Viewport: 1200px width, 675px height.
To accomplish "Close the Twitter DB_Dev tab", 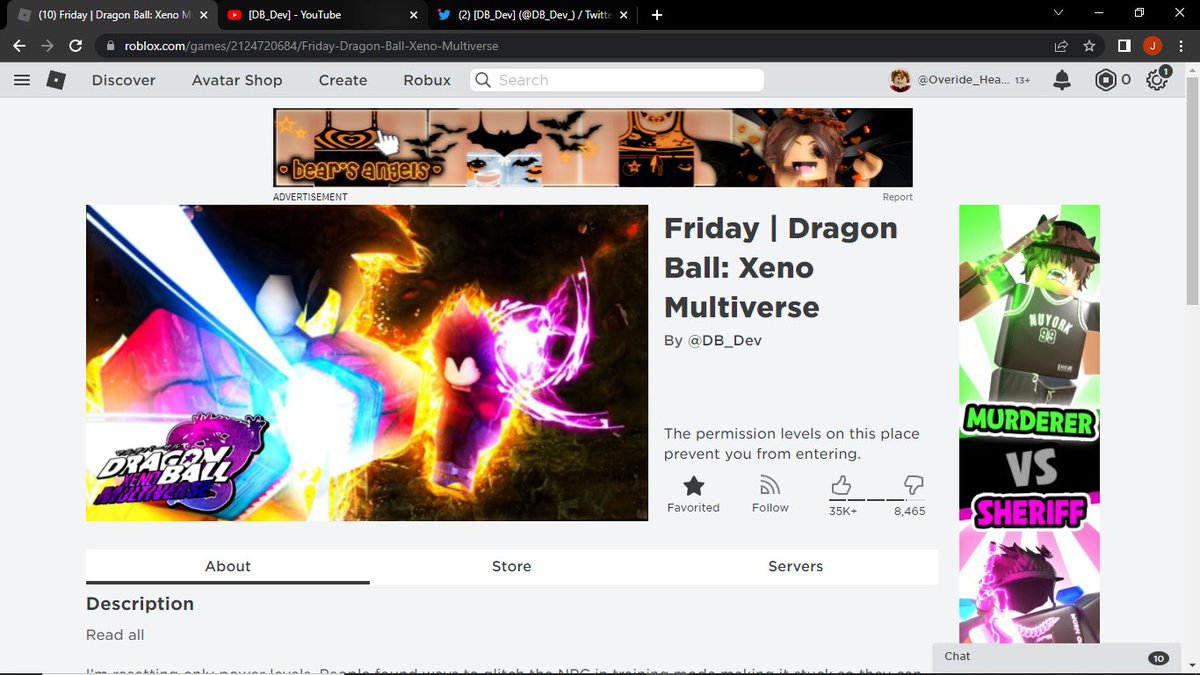I will click(x=622, y=15).
